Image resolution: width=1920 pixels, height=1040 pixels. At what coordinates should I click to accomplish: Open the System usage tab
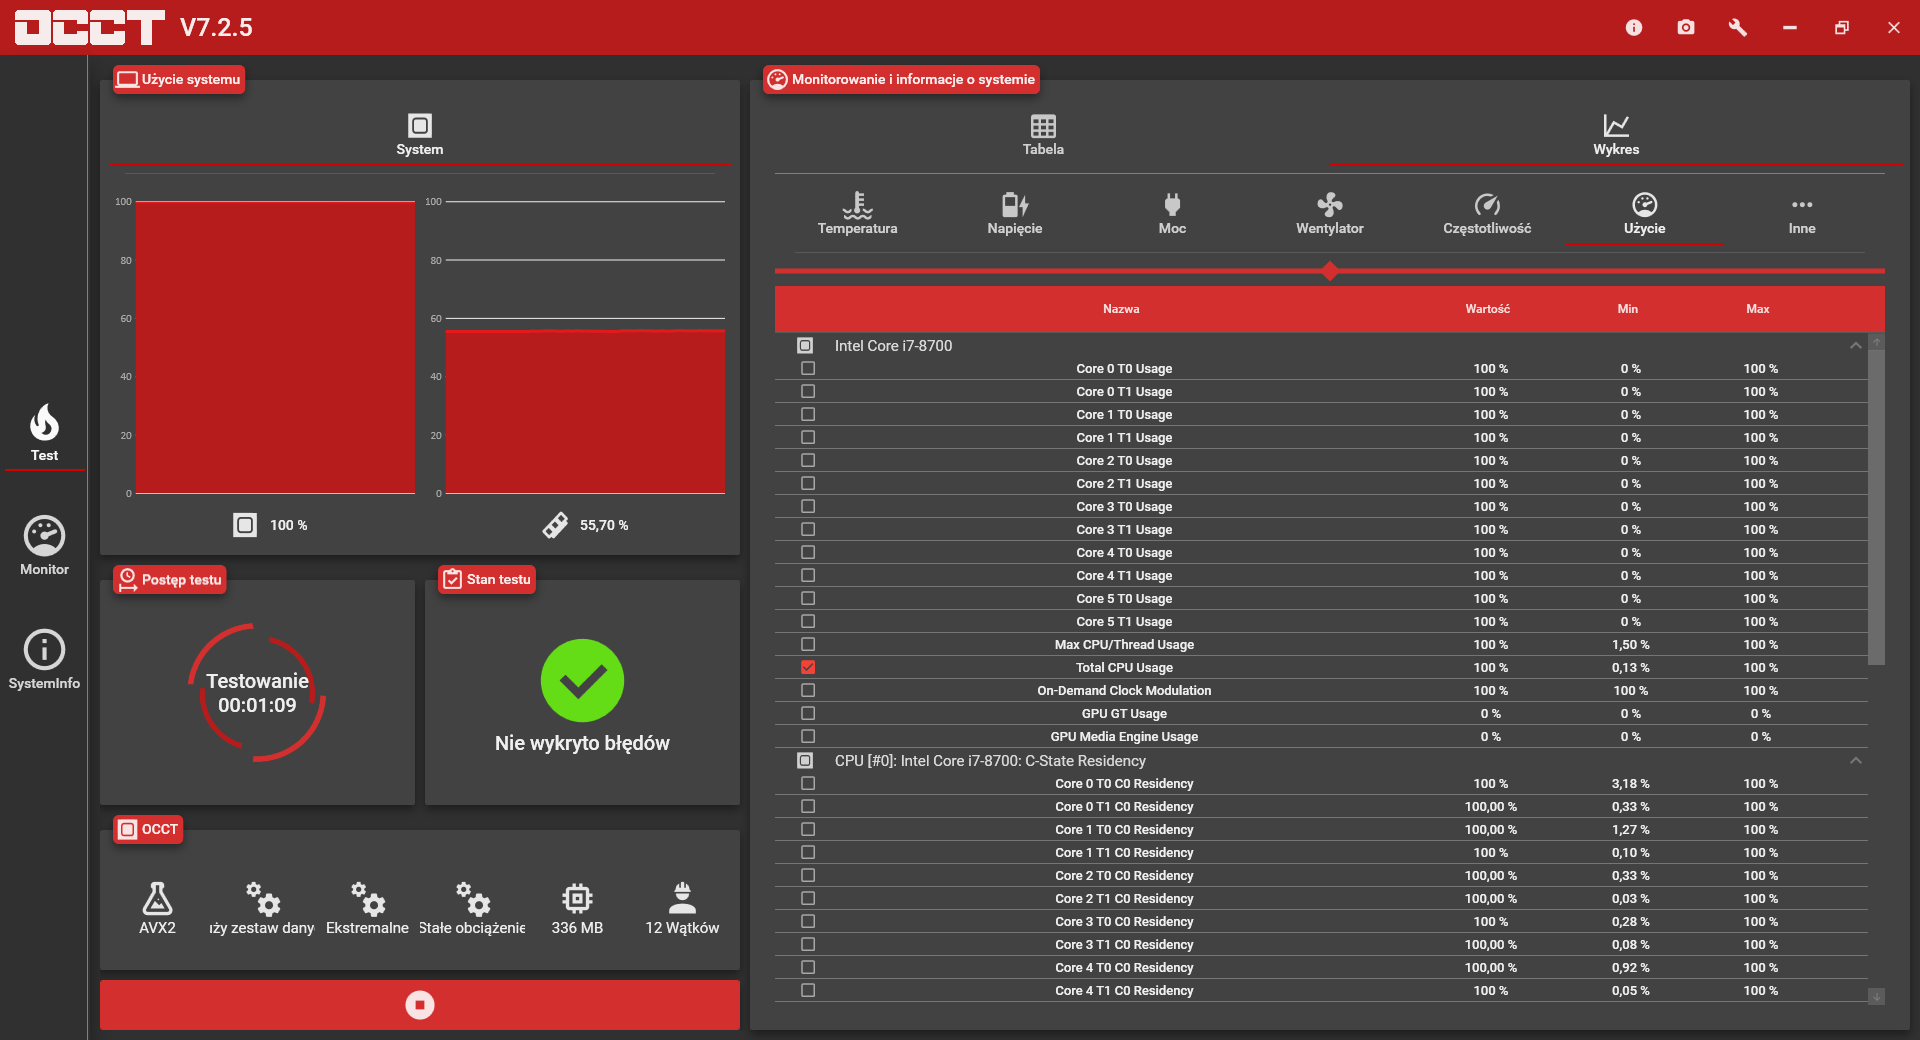pyautogui.click(x=419, y=135)
